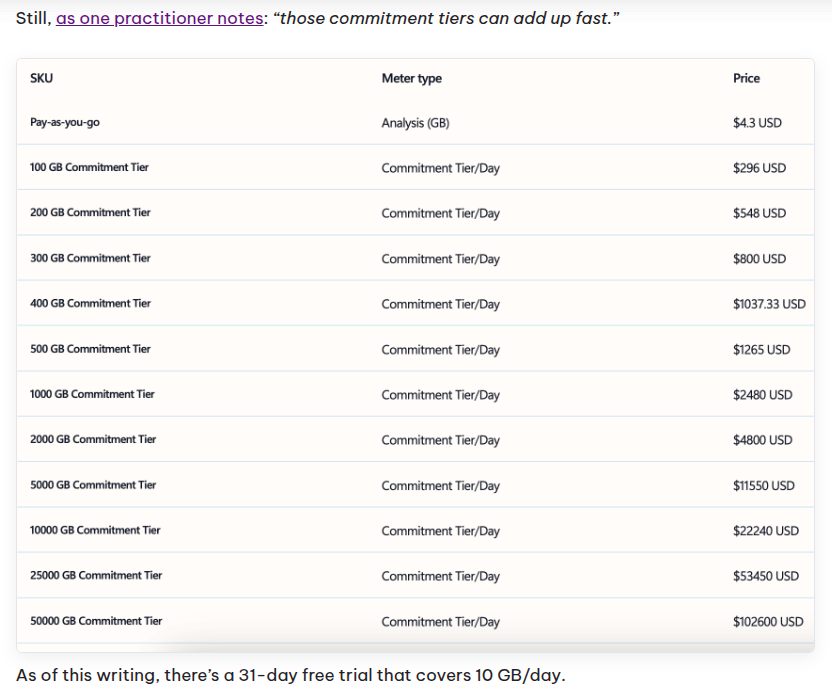
Task: Click '10000 GB Commitment Tier' row label
Action: 95,530
